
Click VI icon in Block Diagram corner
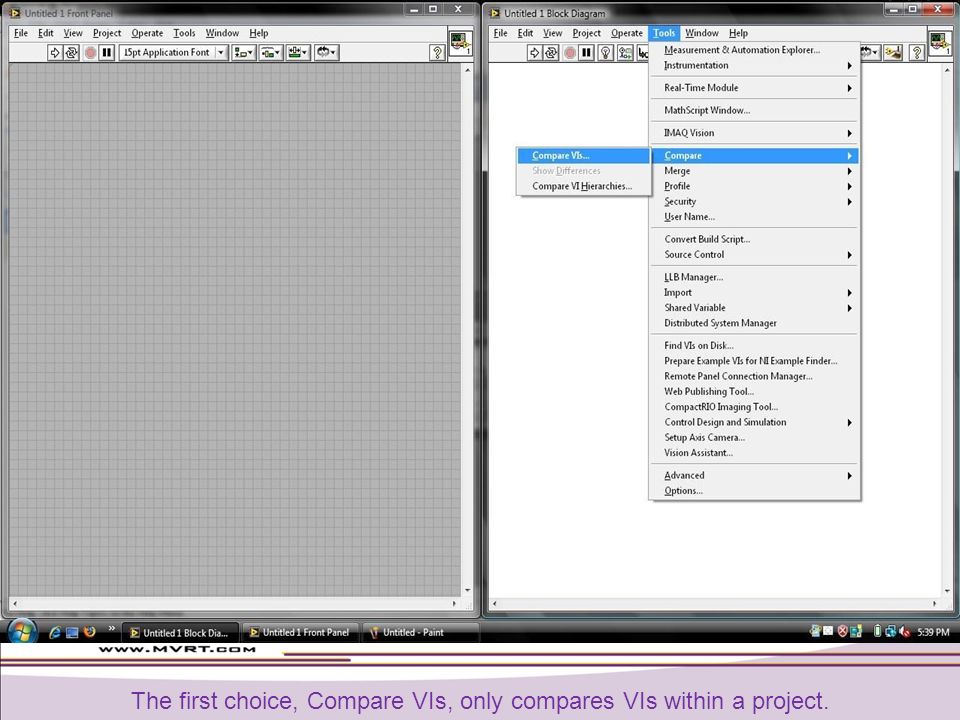[940, 43]
